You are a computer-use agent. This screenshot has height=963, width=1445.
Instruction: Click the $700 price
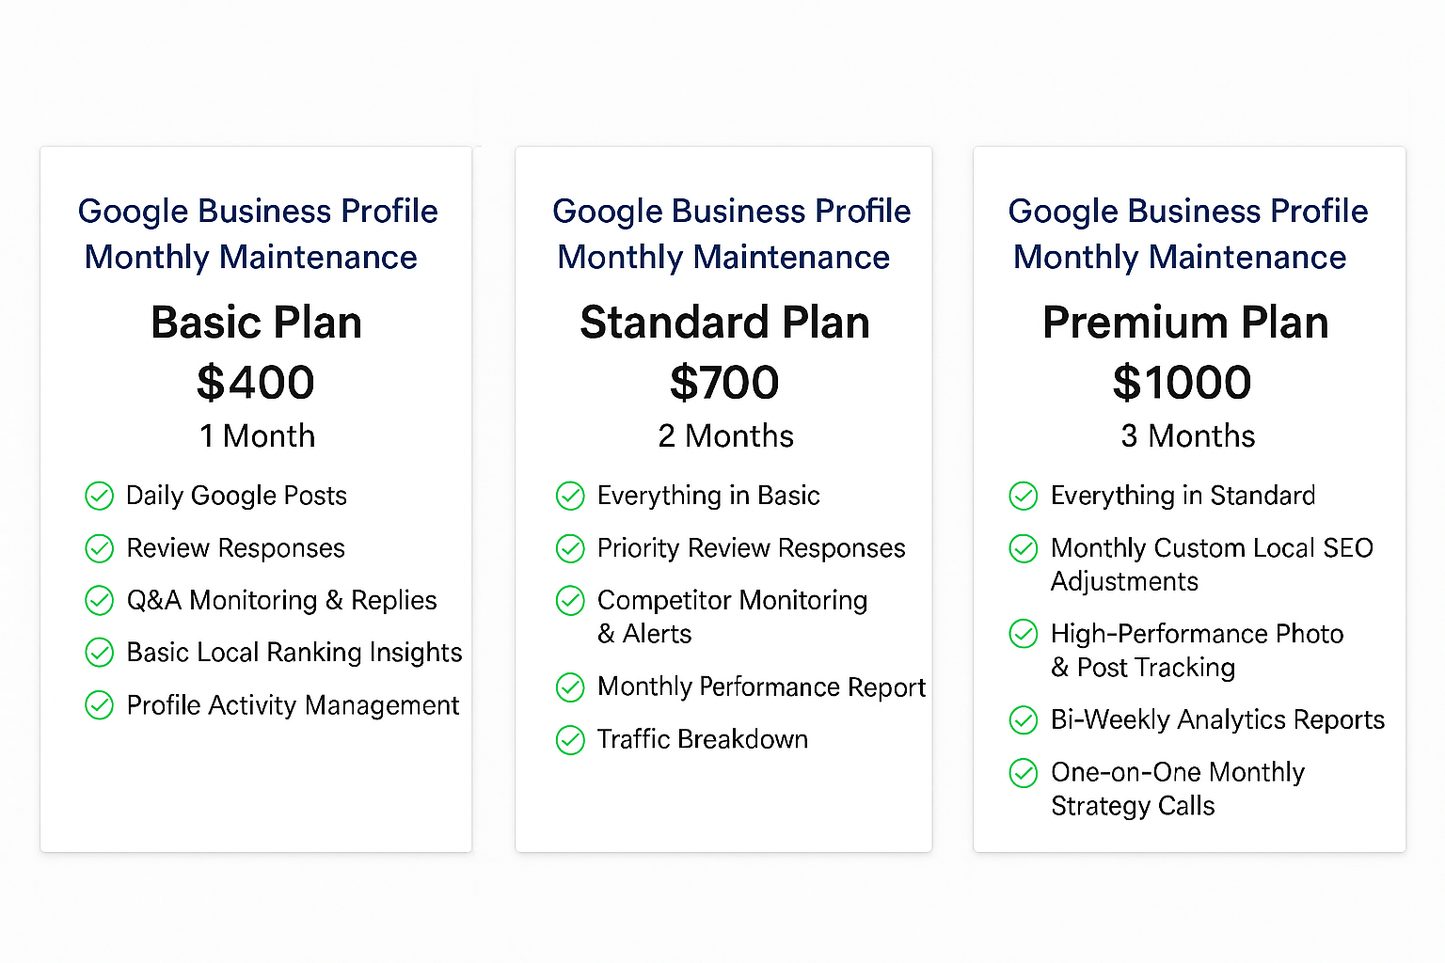point(724,383)
